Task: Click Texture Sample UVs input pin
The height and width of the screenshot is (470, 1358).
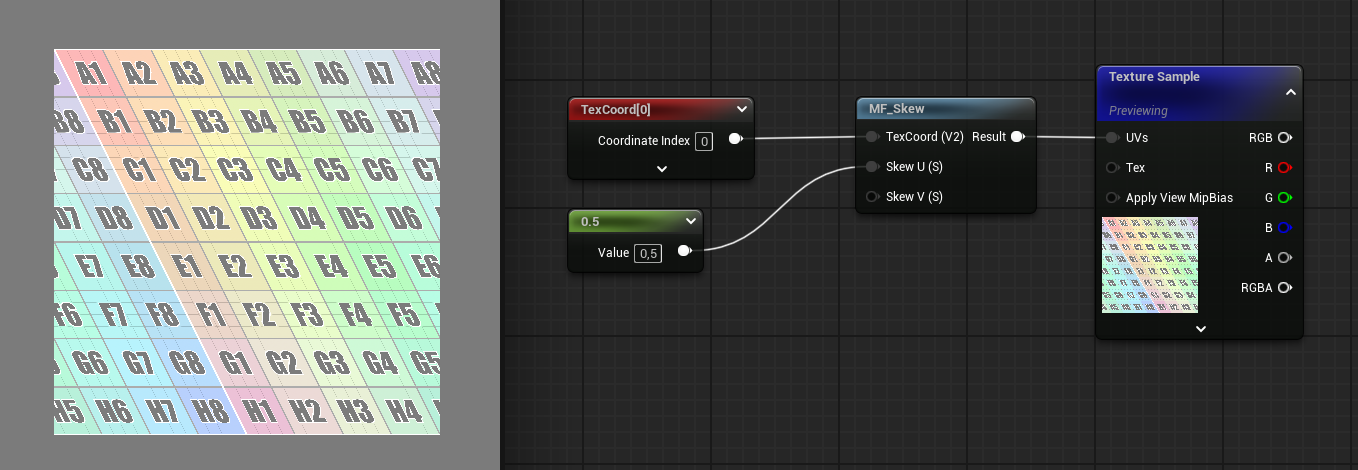Action: tap(1111, 138)
